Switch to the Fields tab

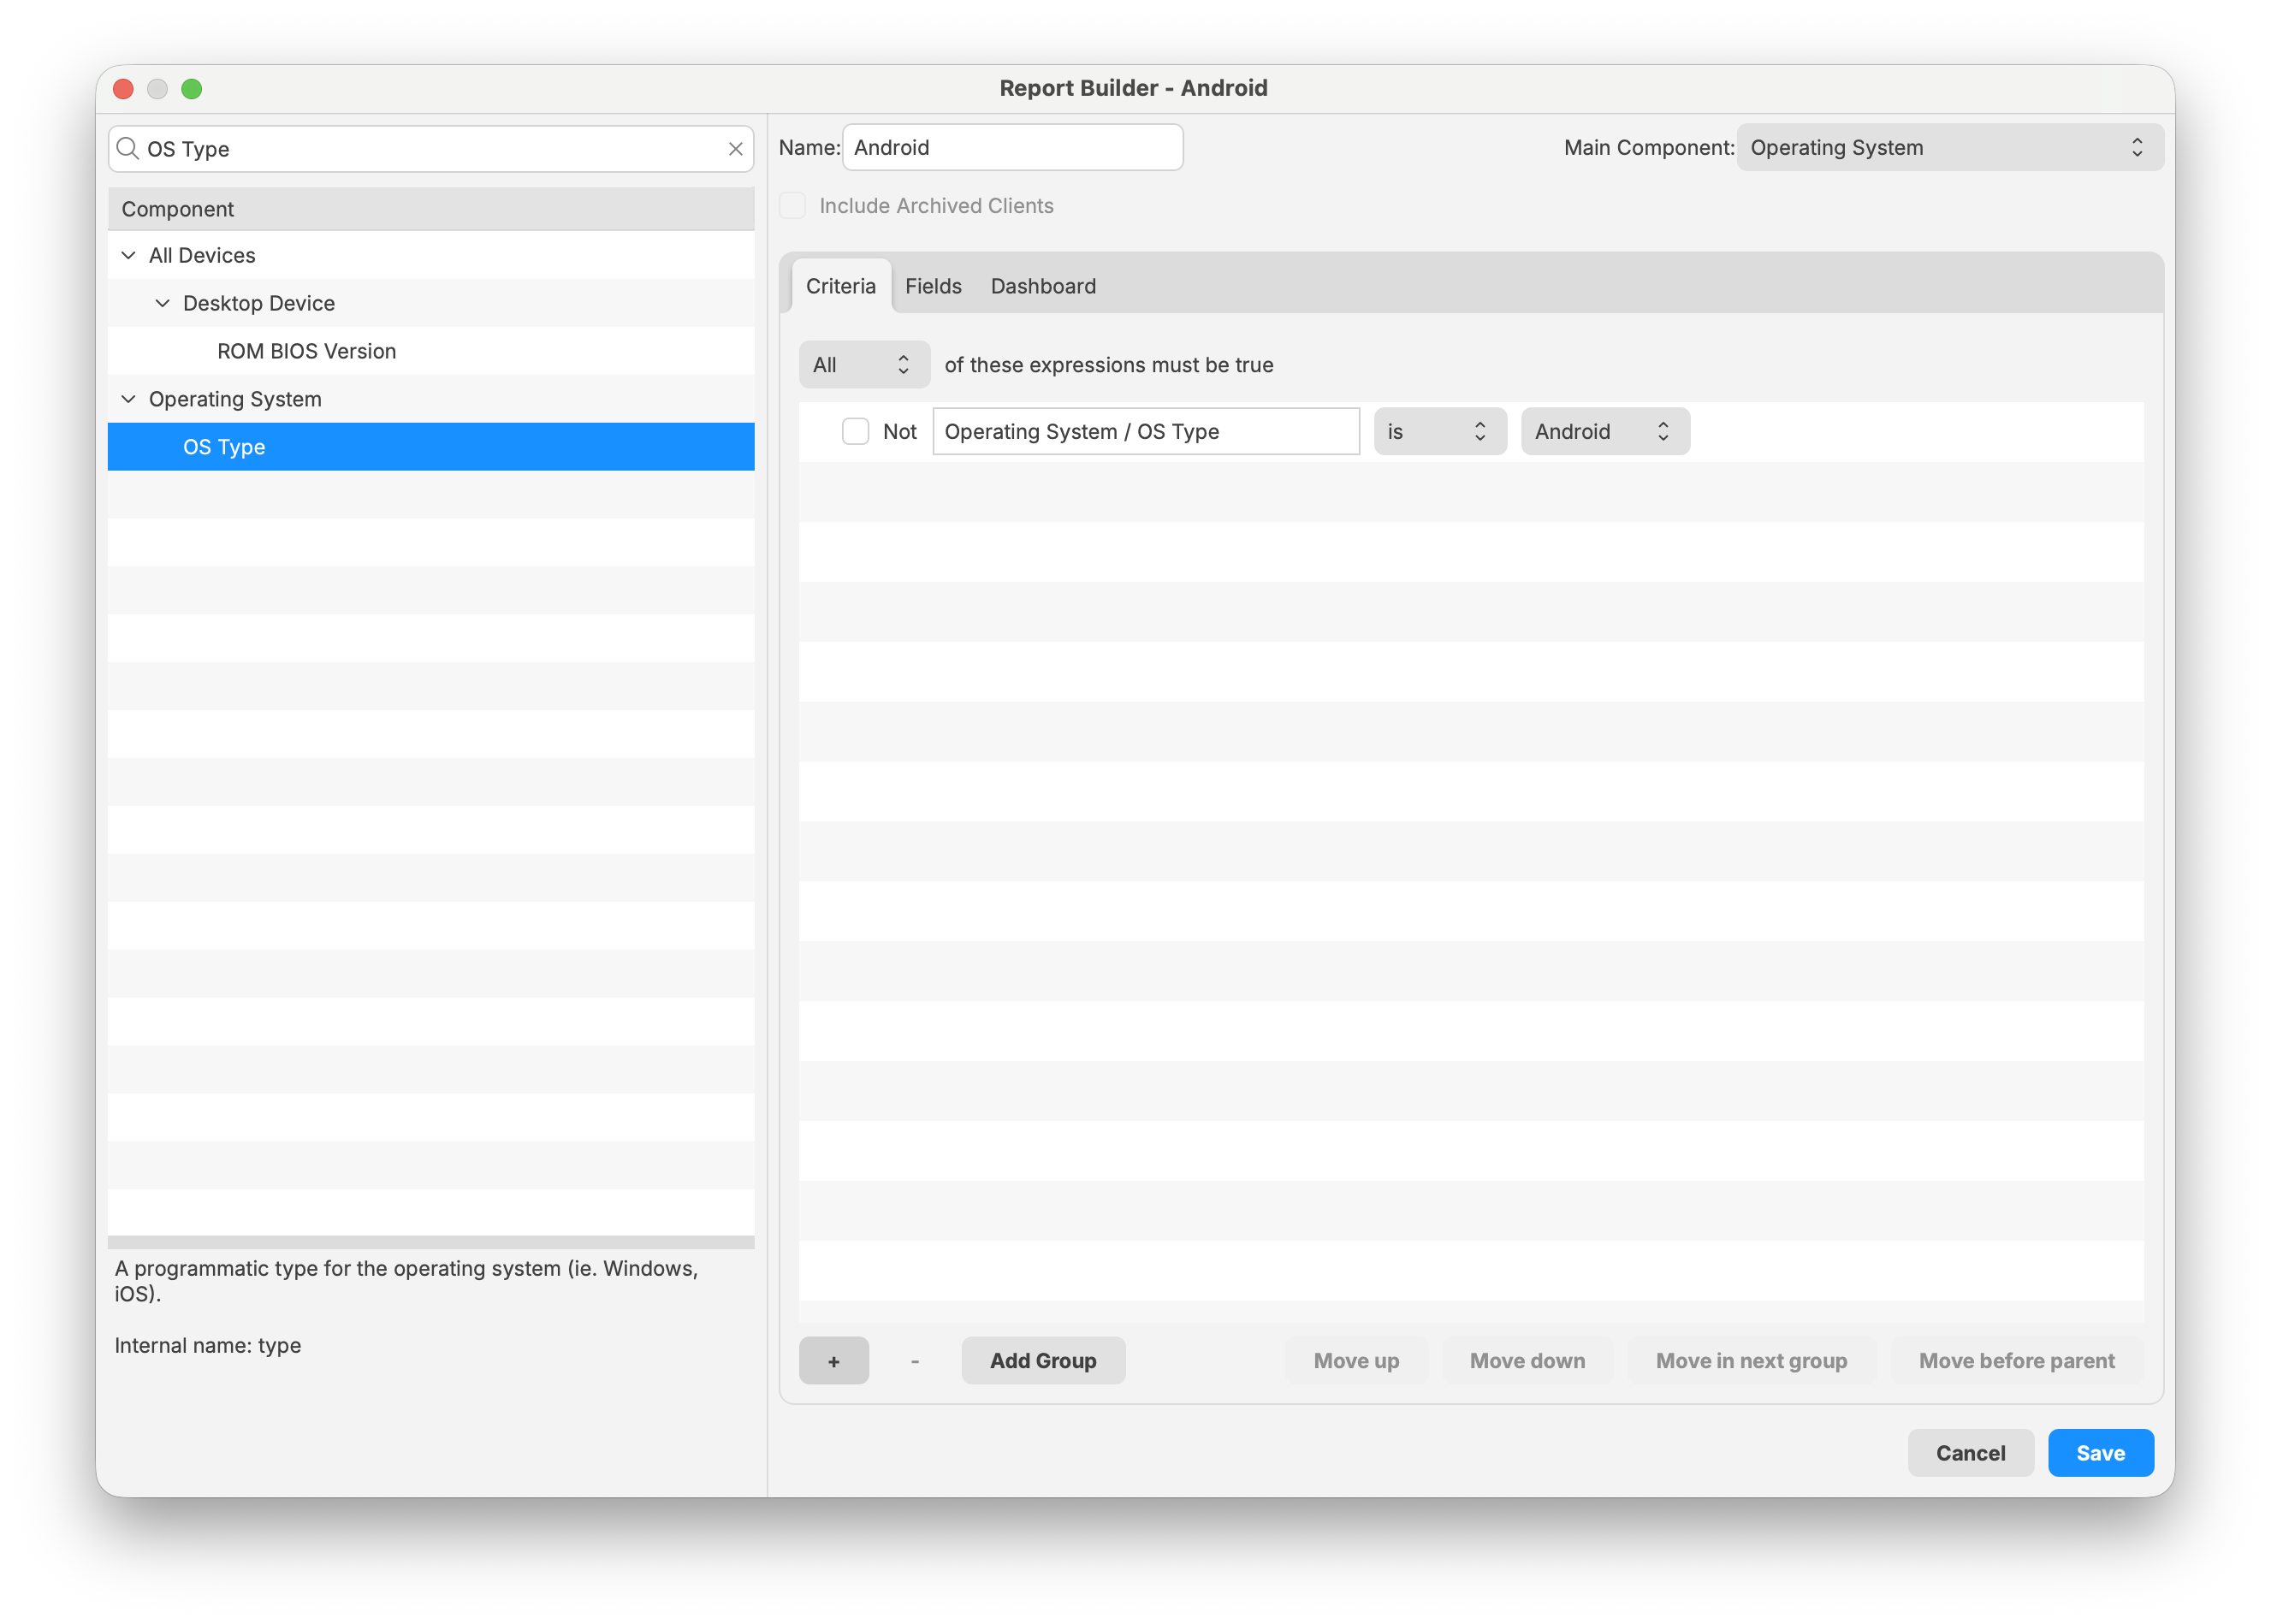coord(933,286)
